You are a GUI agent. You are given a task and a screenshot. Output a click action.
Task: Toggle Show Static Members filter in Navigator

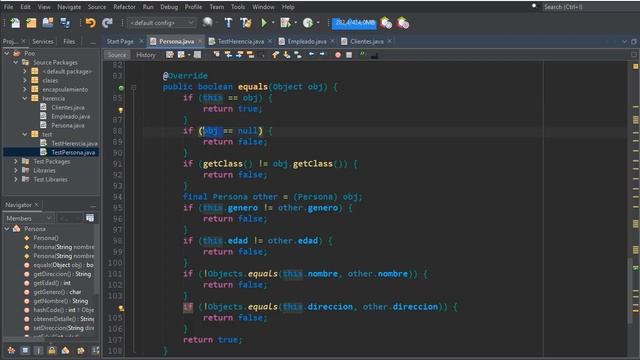38,350
